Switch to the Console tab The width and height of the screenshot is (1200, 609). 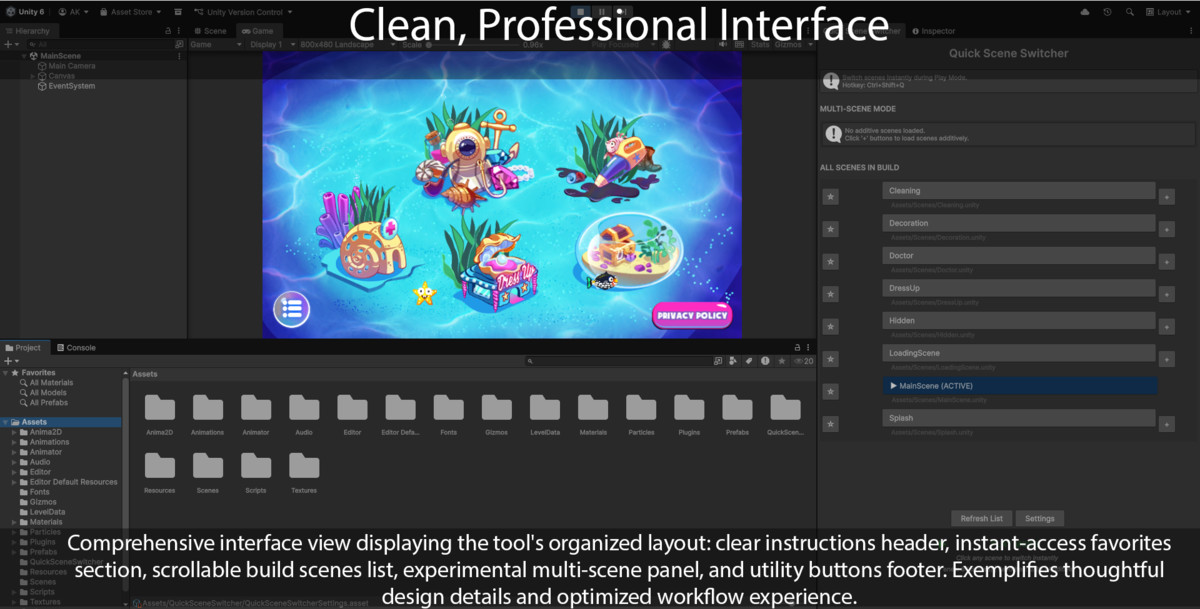tap(77, 347)
